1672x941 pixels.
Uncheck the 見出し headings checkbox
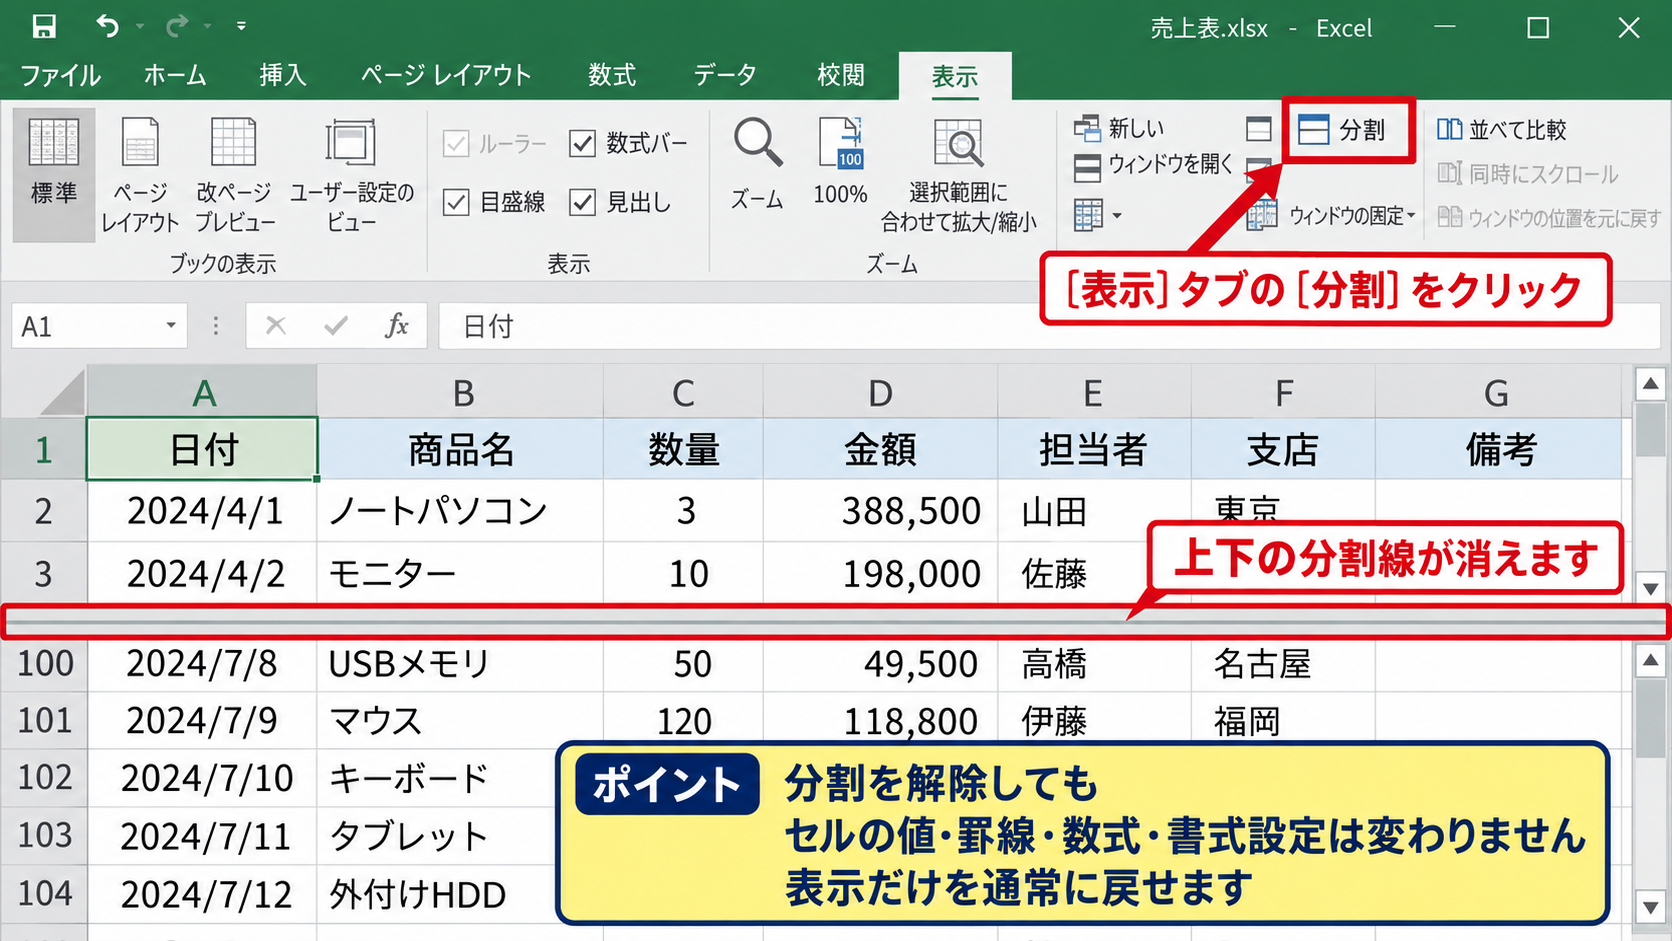[x=582, y=203]
